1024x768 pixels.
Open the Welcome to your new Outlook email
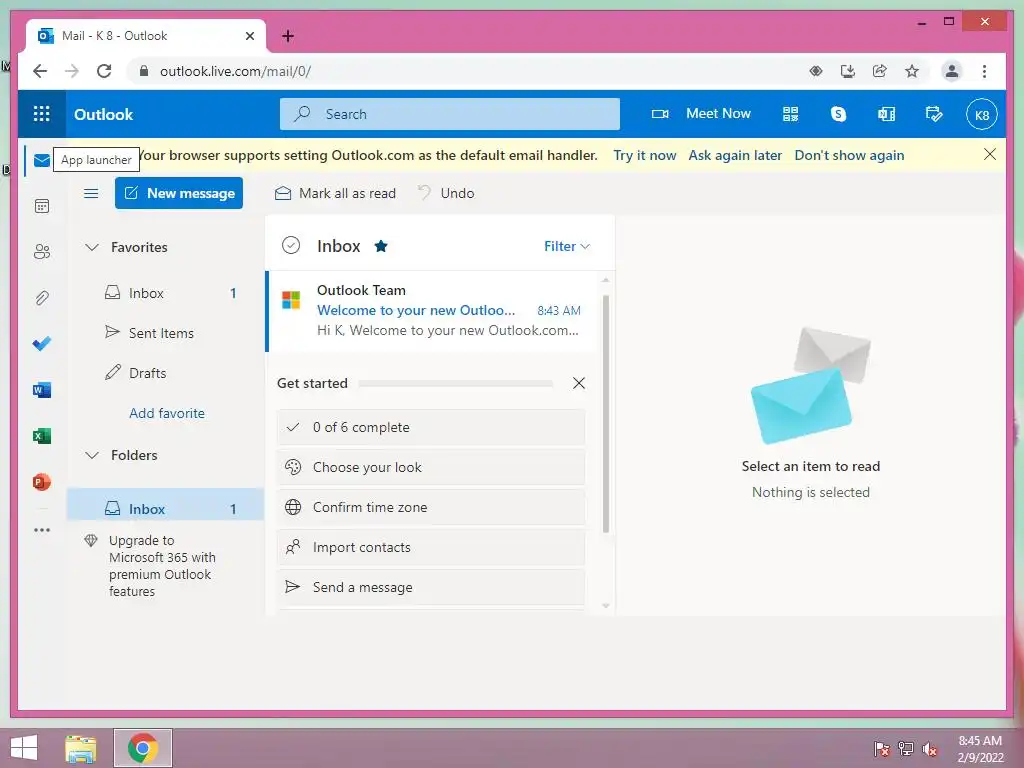(x=431, y=311)
